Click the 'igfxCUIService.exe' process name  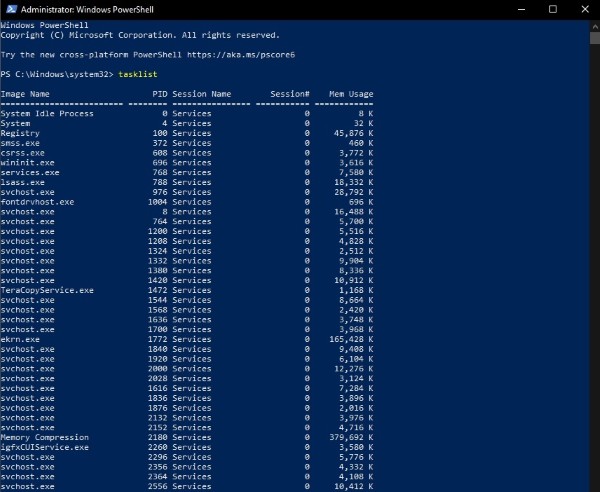click(x=45, y=447)
